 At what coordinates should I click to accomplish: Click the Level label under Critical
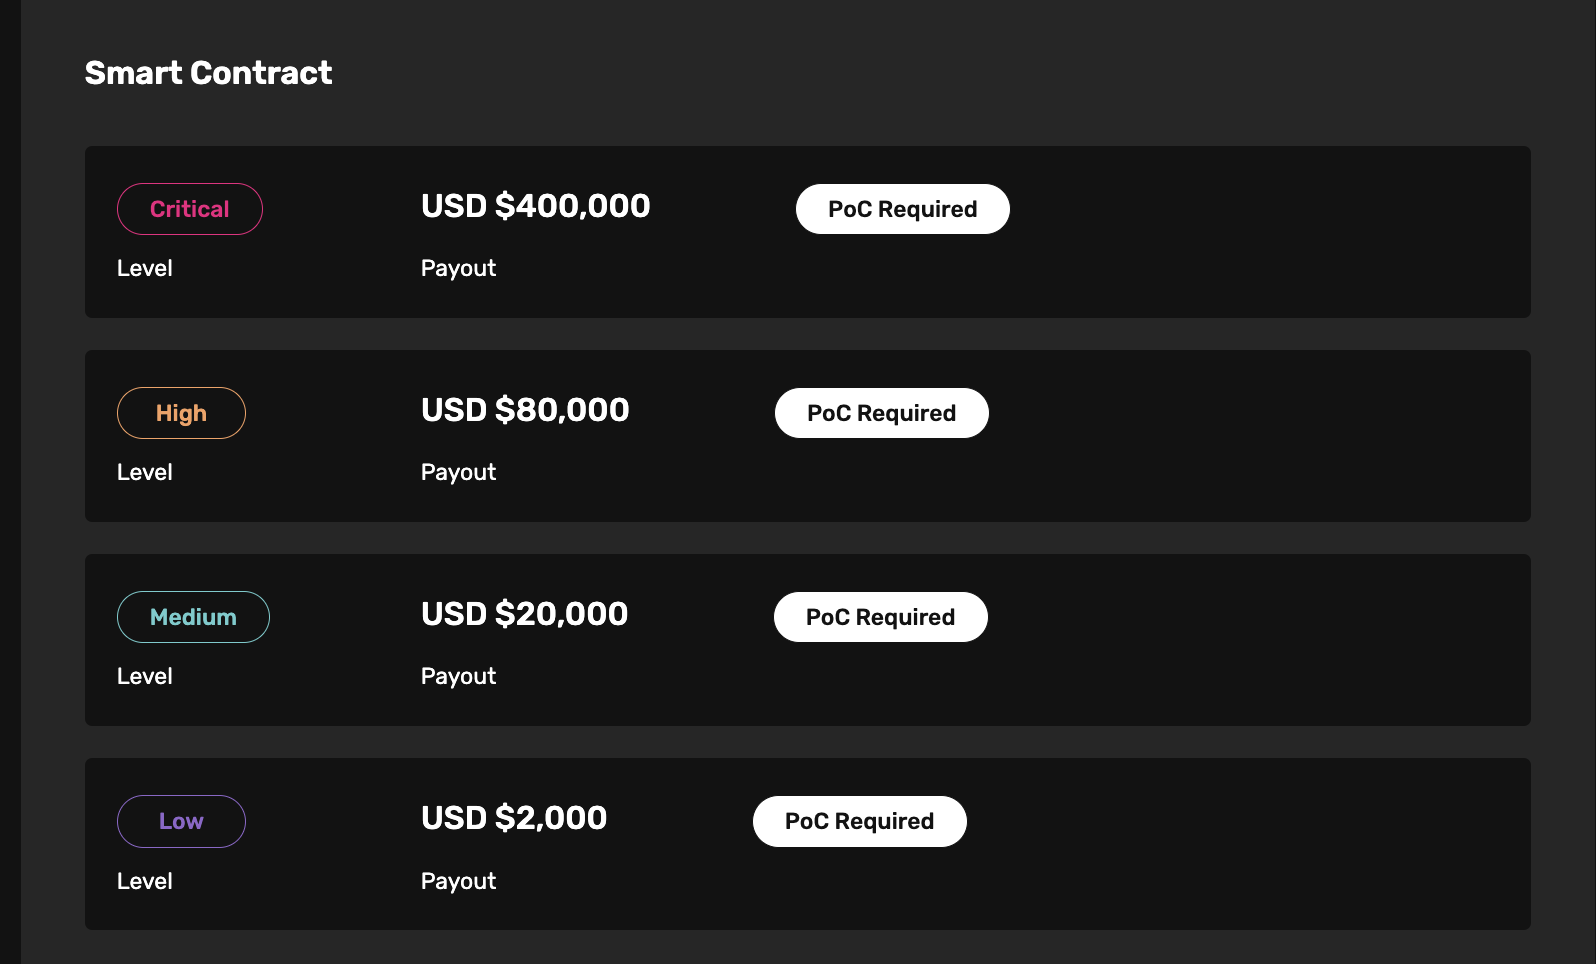pyautogui.click(x=145, y=268)
